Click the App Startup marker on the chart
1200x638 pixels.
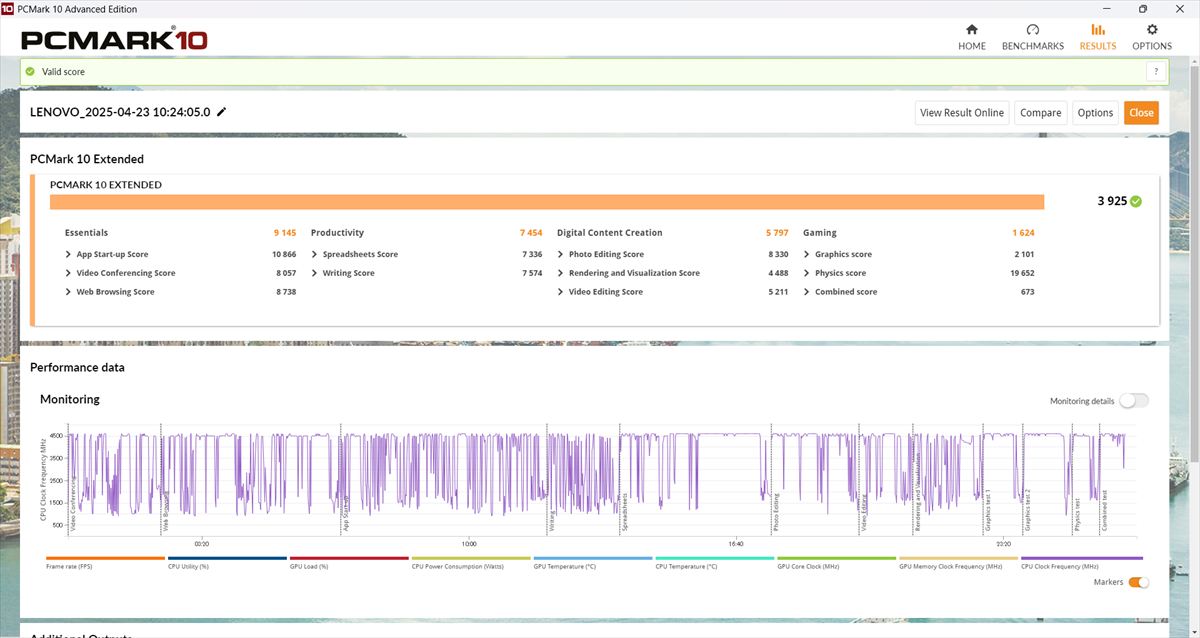(x=346, y=515)
